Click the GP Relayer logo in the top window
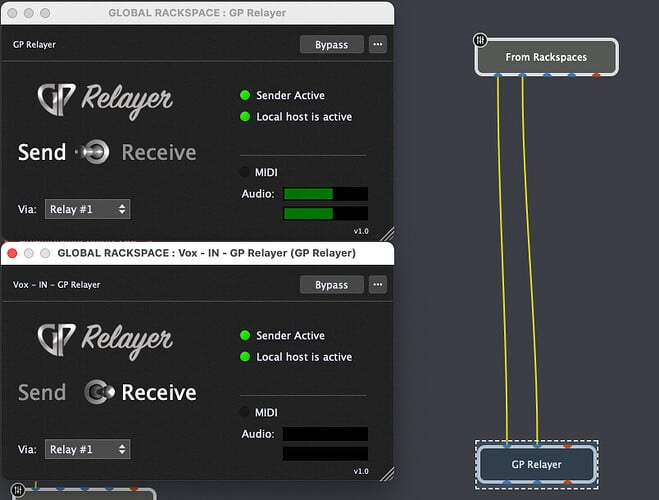 pyautogui.click(x=105, y=100)
